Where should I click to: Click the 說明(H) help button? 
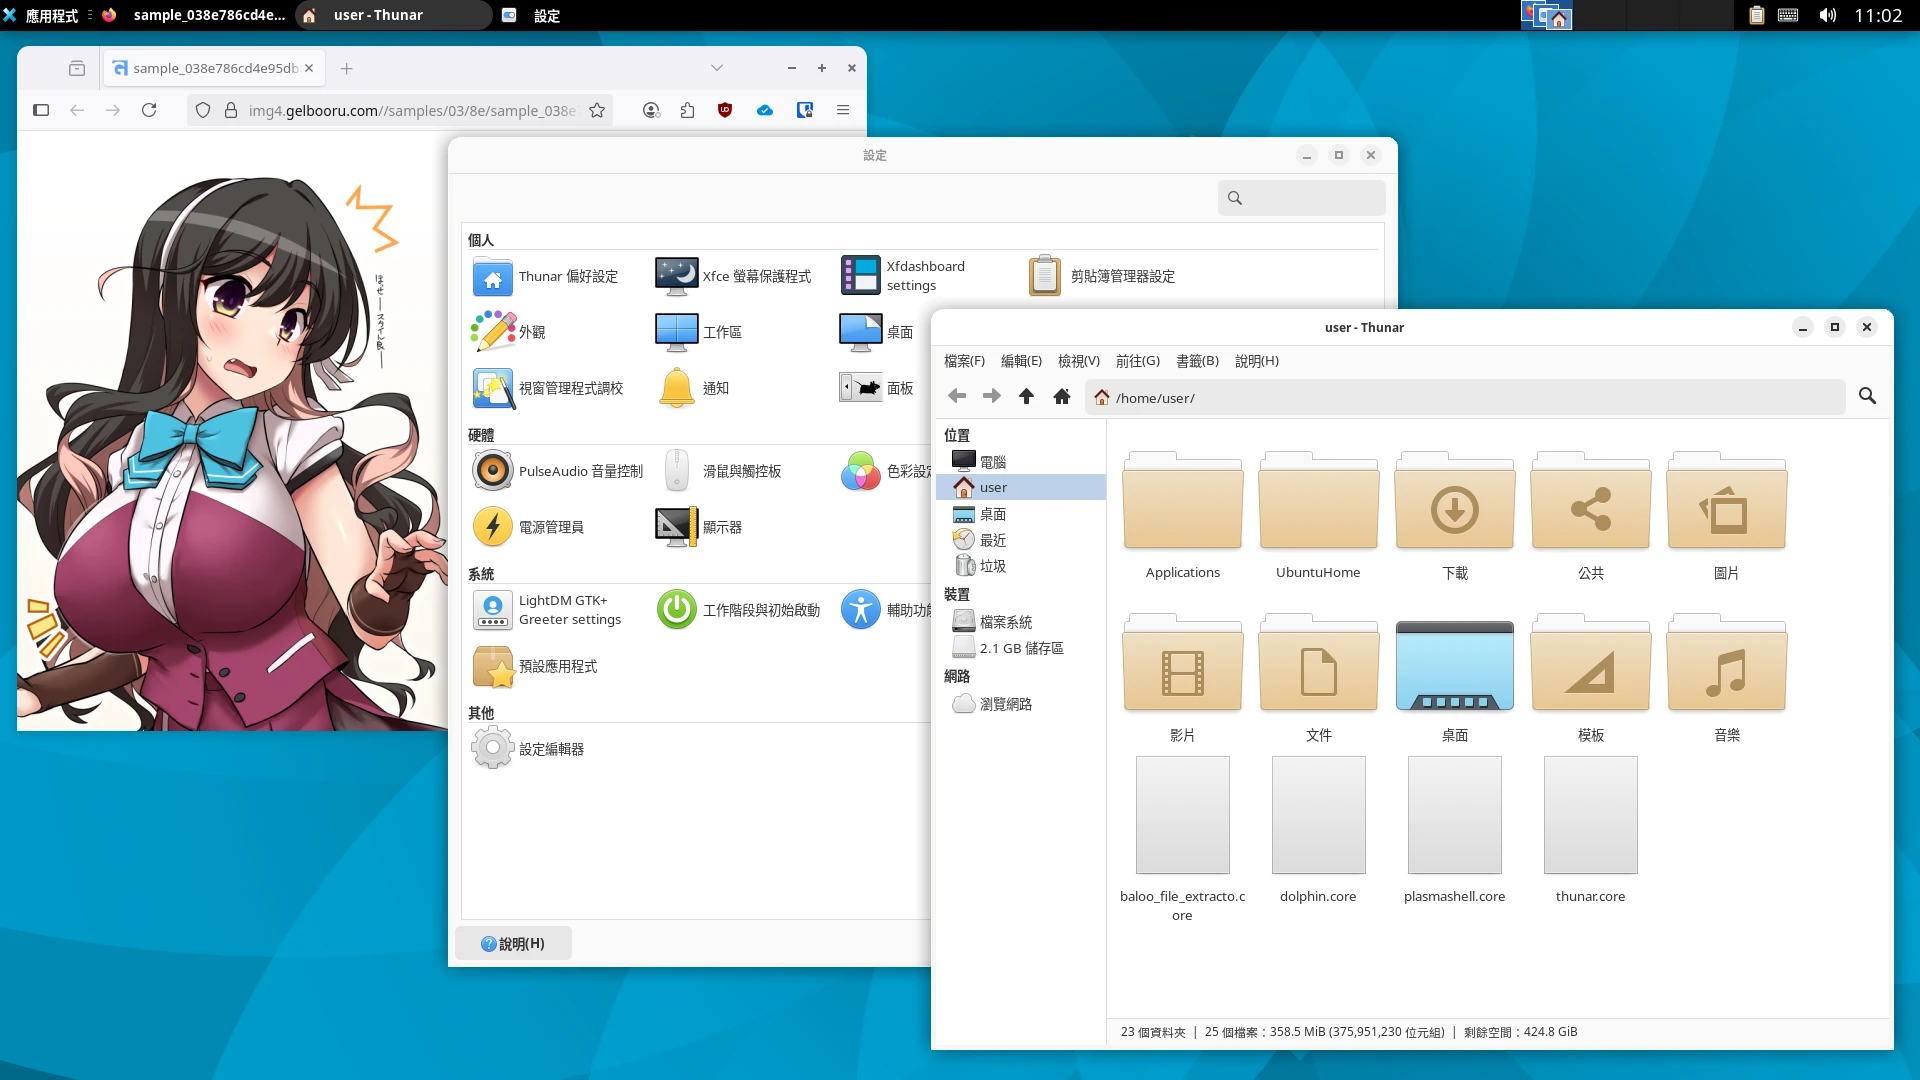(x=513, y=942)
